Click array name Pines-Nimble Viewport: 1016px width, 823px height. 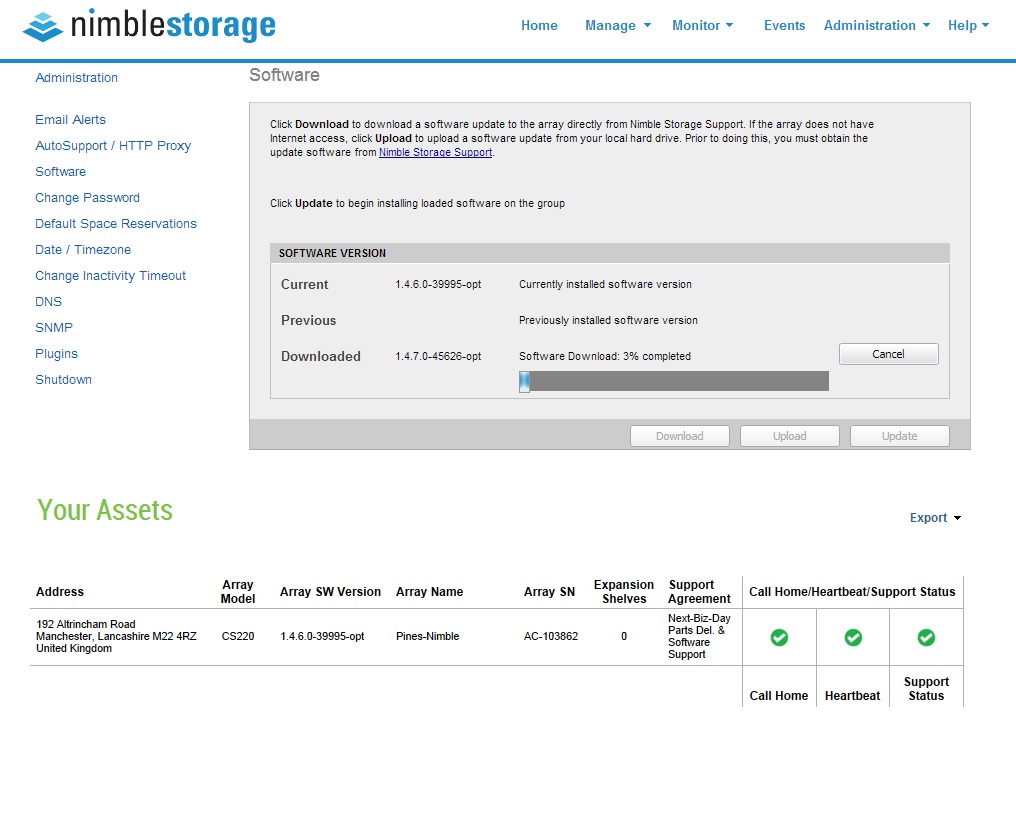pyautogui.click(x=428, y=636)
